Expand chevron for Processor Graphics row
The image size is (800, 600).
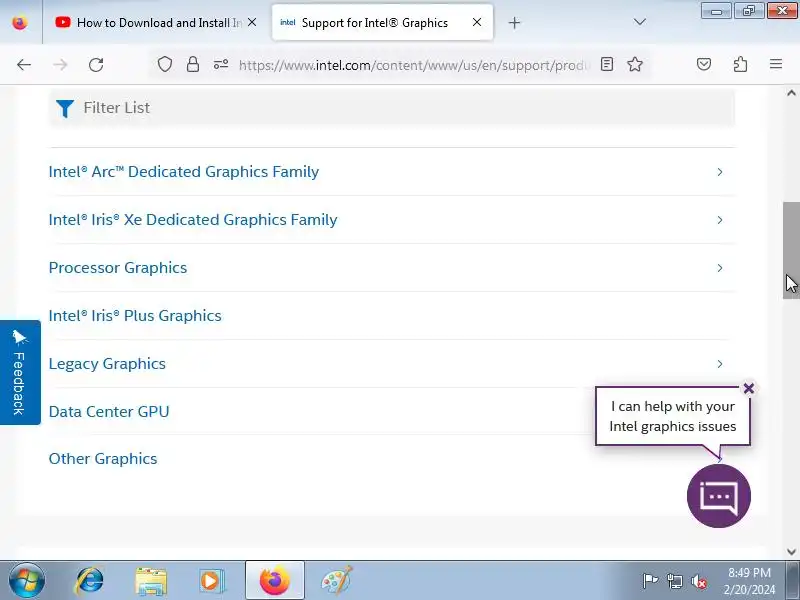click(720, 268)
